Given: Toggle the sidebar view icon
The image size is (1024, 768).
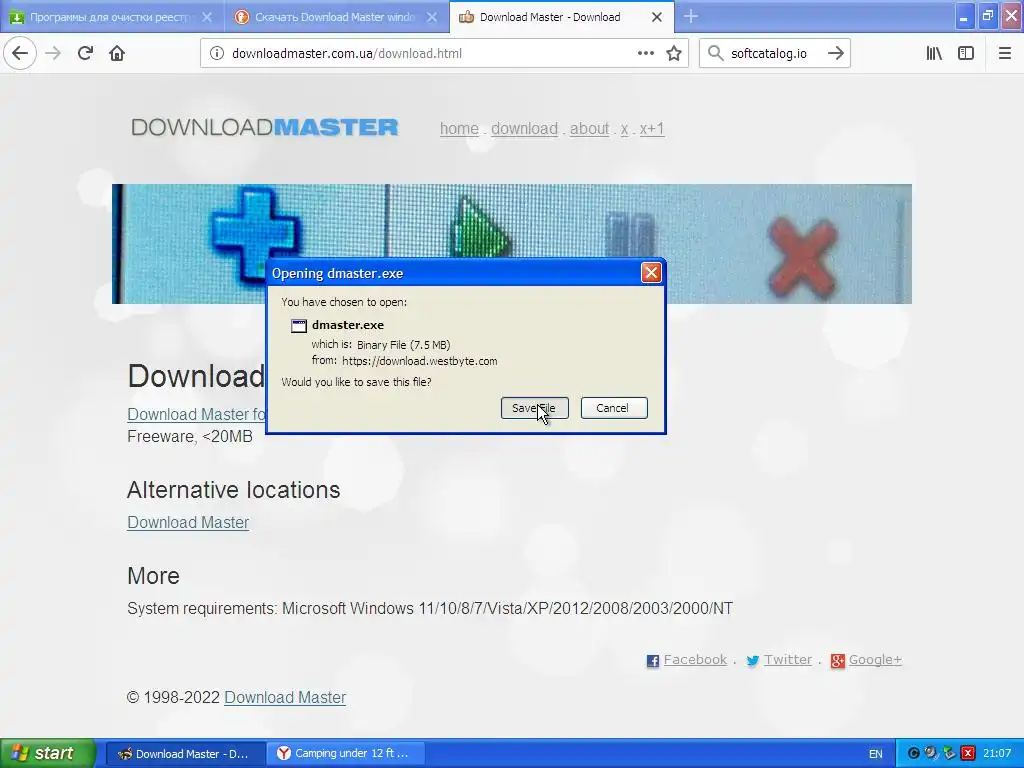Looking at the screenshot, I should click(x=966, y=54).
